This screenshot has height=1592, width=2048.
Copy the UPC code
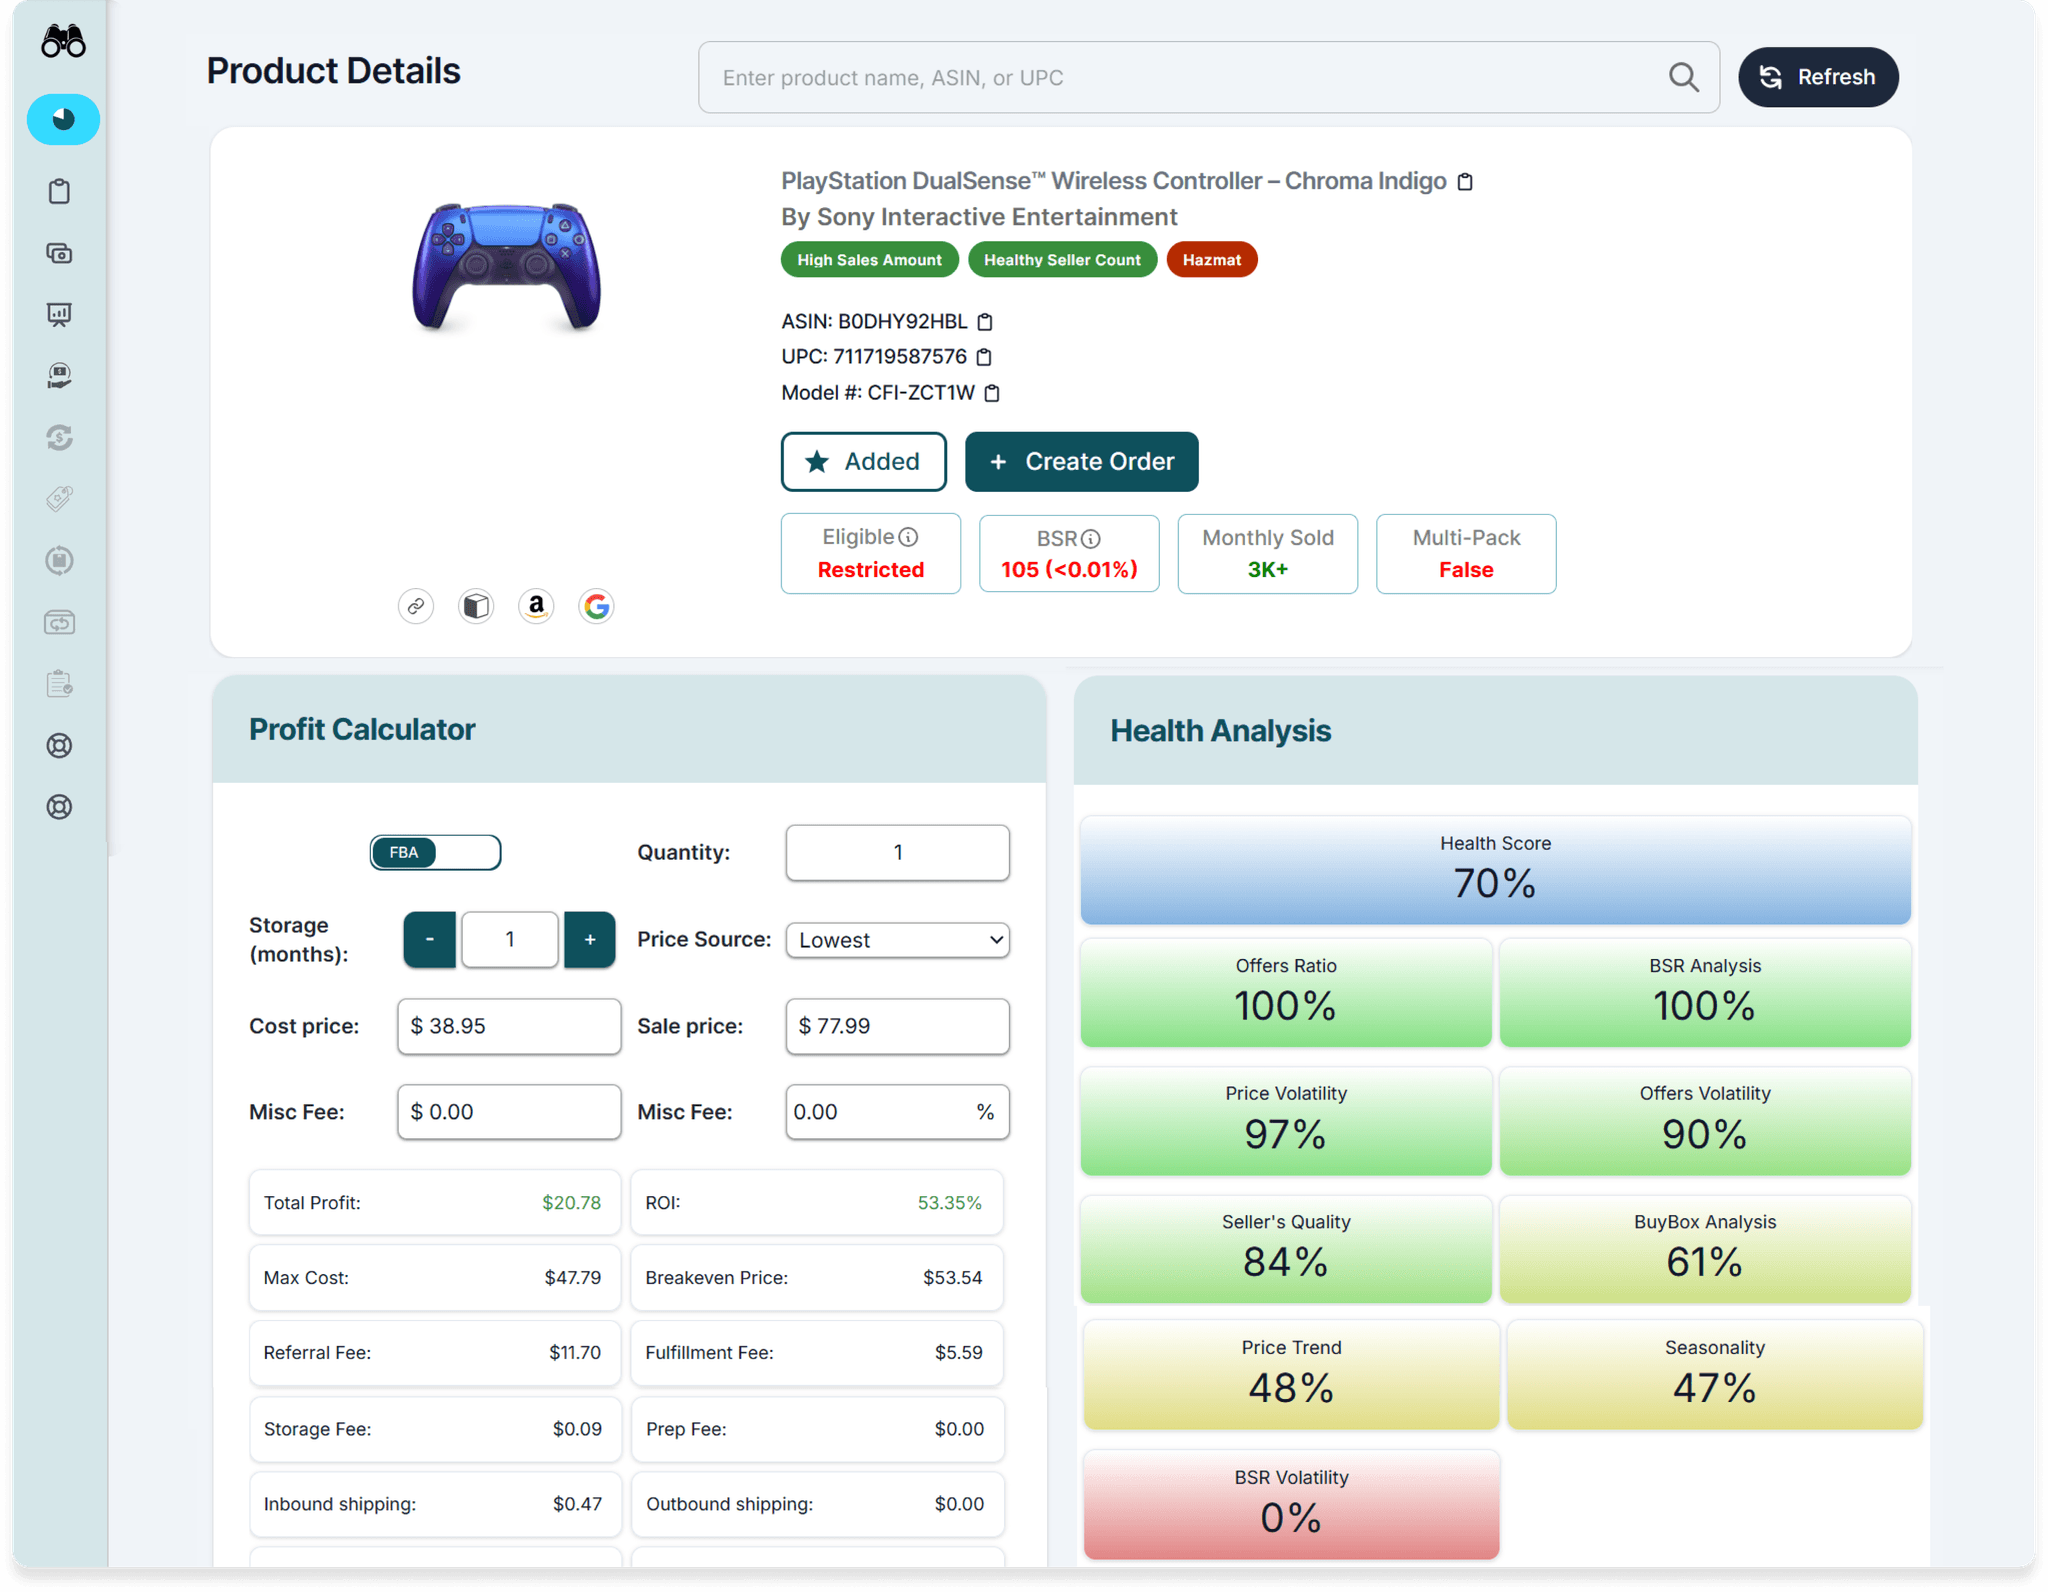click(x=984, y=357)
